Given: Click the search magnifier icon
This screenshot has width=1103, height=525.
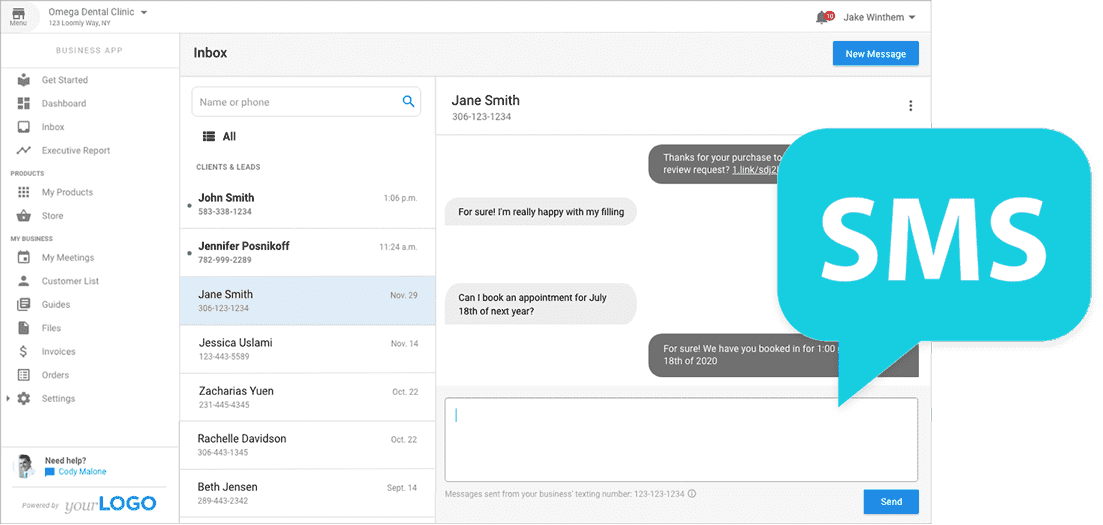Looking at the screenshot, I should click(408, 102).
